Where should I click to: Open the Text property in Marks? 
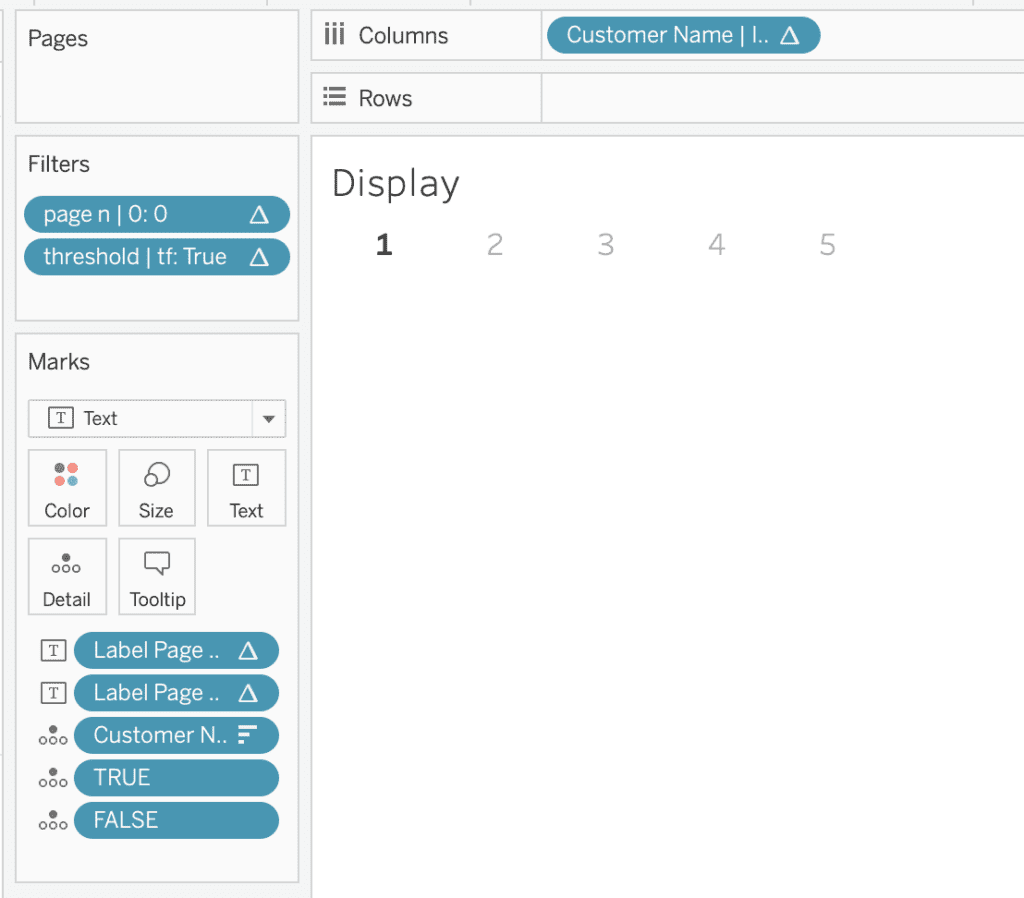click(246, 488)
